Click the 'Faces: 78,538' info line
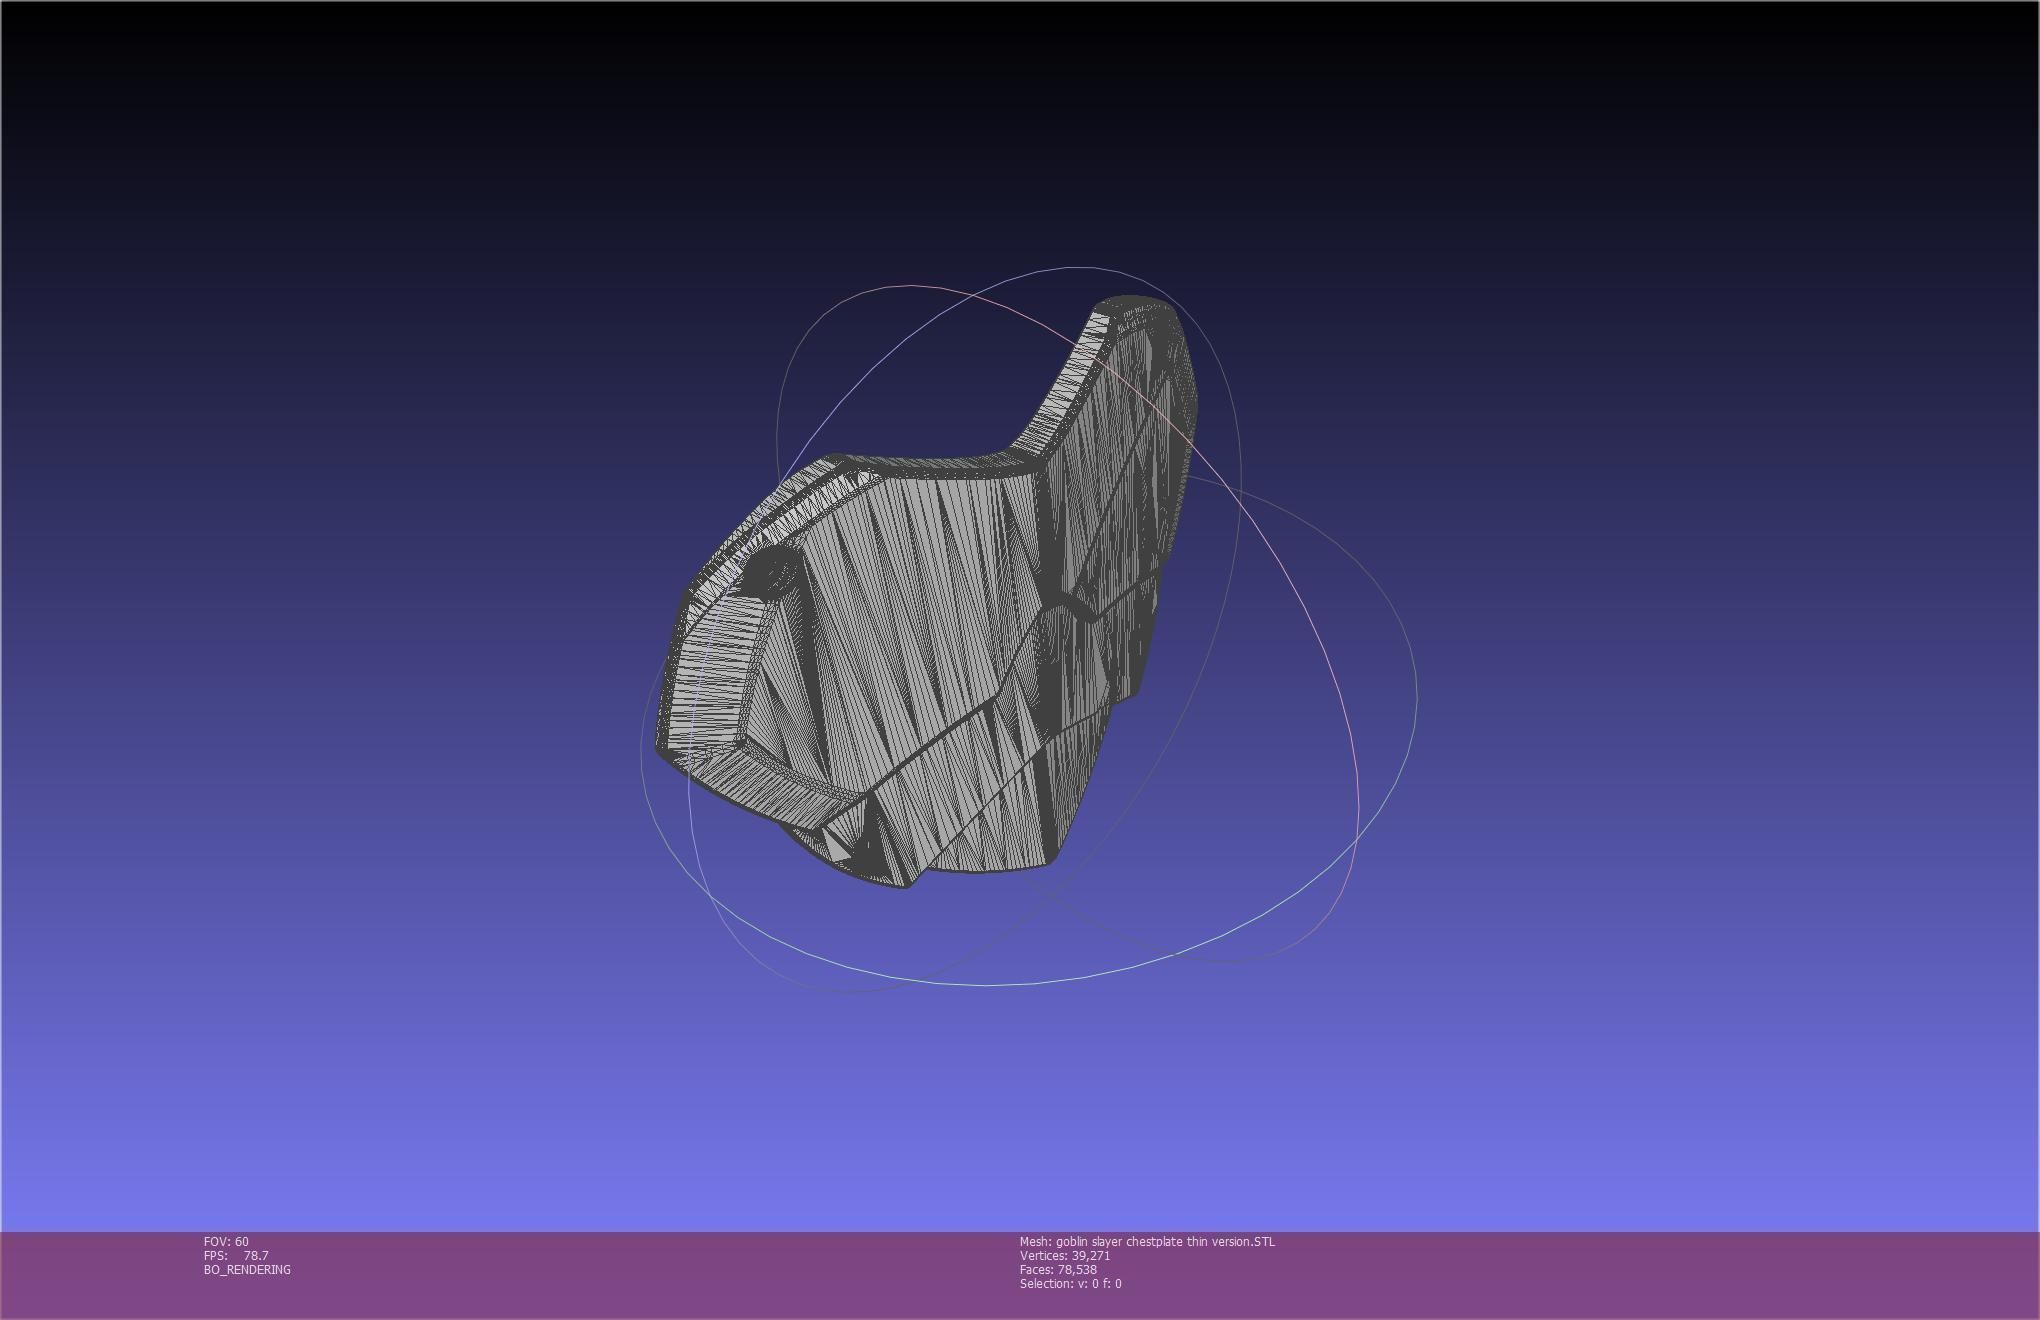The height and width of the screenshot is (1320, 2040). click(1058, 1269)
